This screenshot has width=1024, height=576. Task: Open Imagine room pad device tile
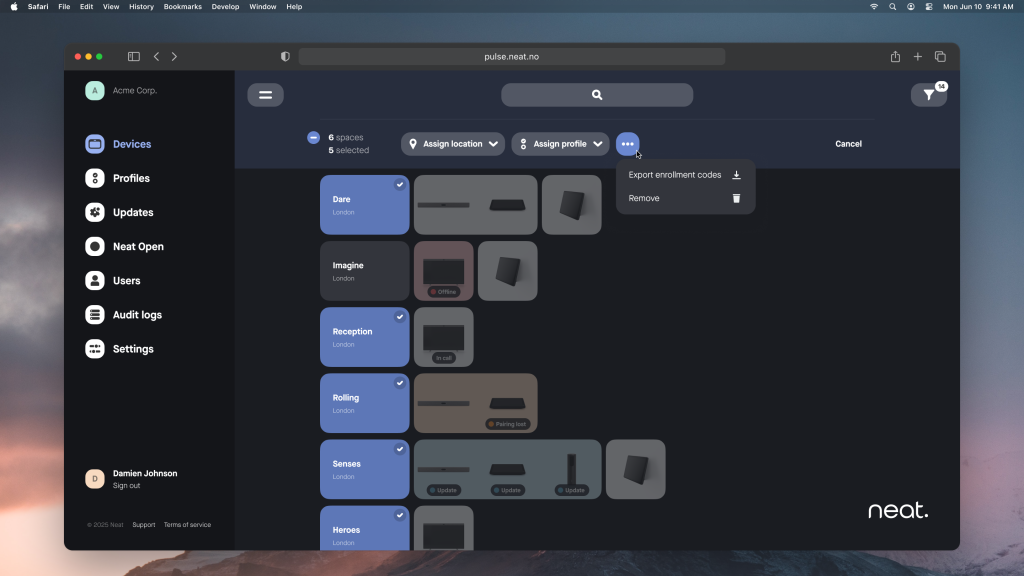pyautogui.click(x=507, y=271)
